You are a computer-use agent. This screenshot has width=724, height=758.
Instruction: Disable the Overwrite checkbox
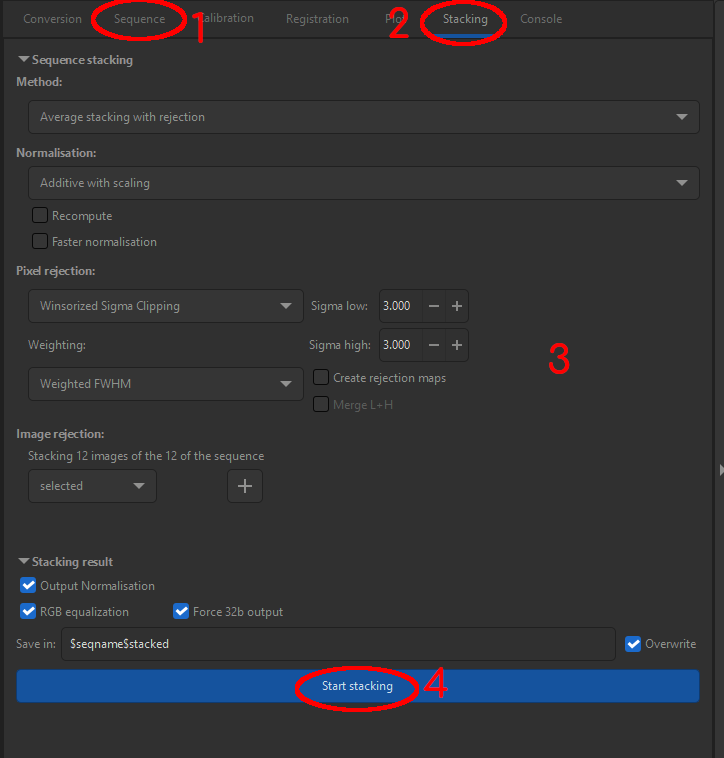pyautogui.click(x=633, y=644)
